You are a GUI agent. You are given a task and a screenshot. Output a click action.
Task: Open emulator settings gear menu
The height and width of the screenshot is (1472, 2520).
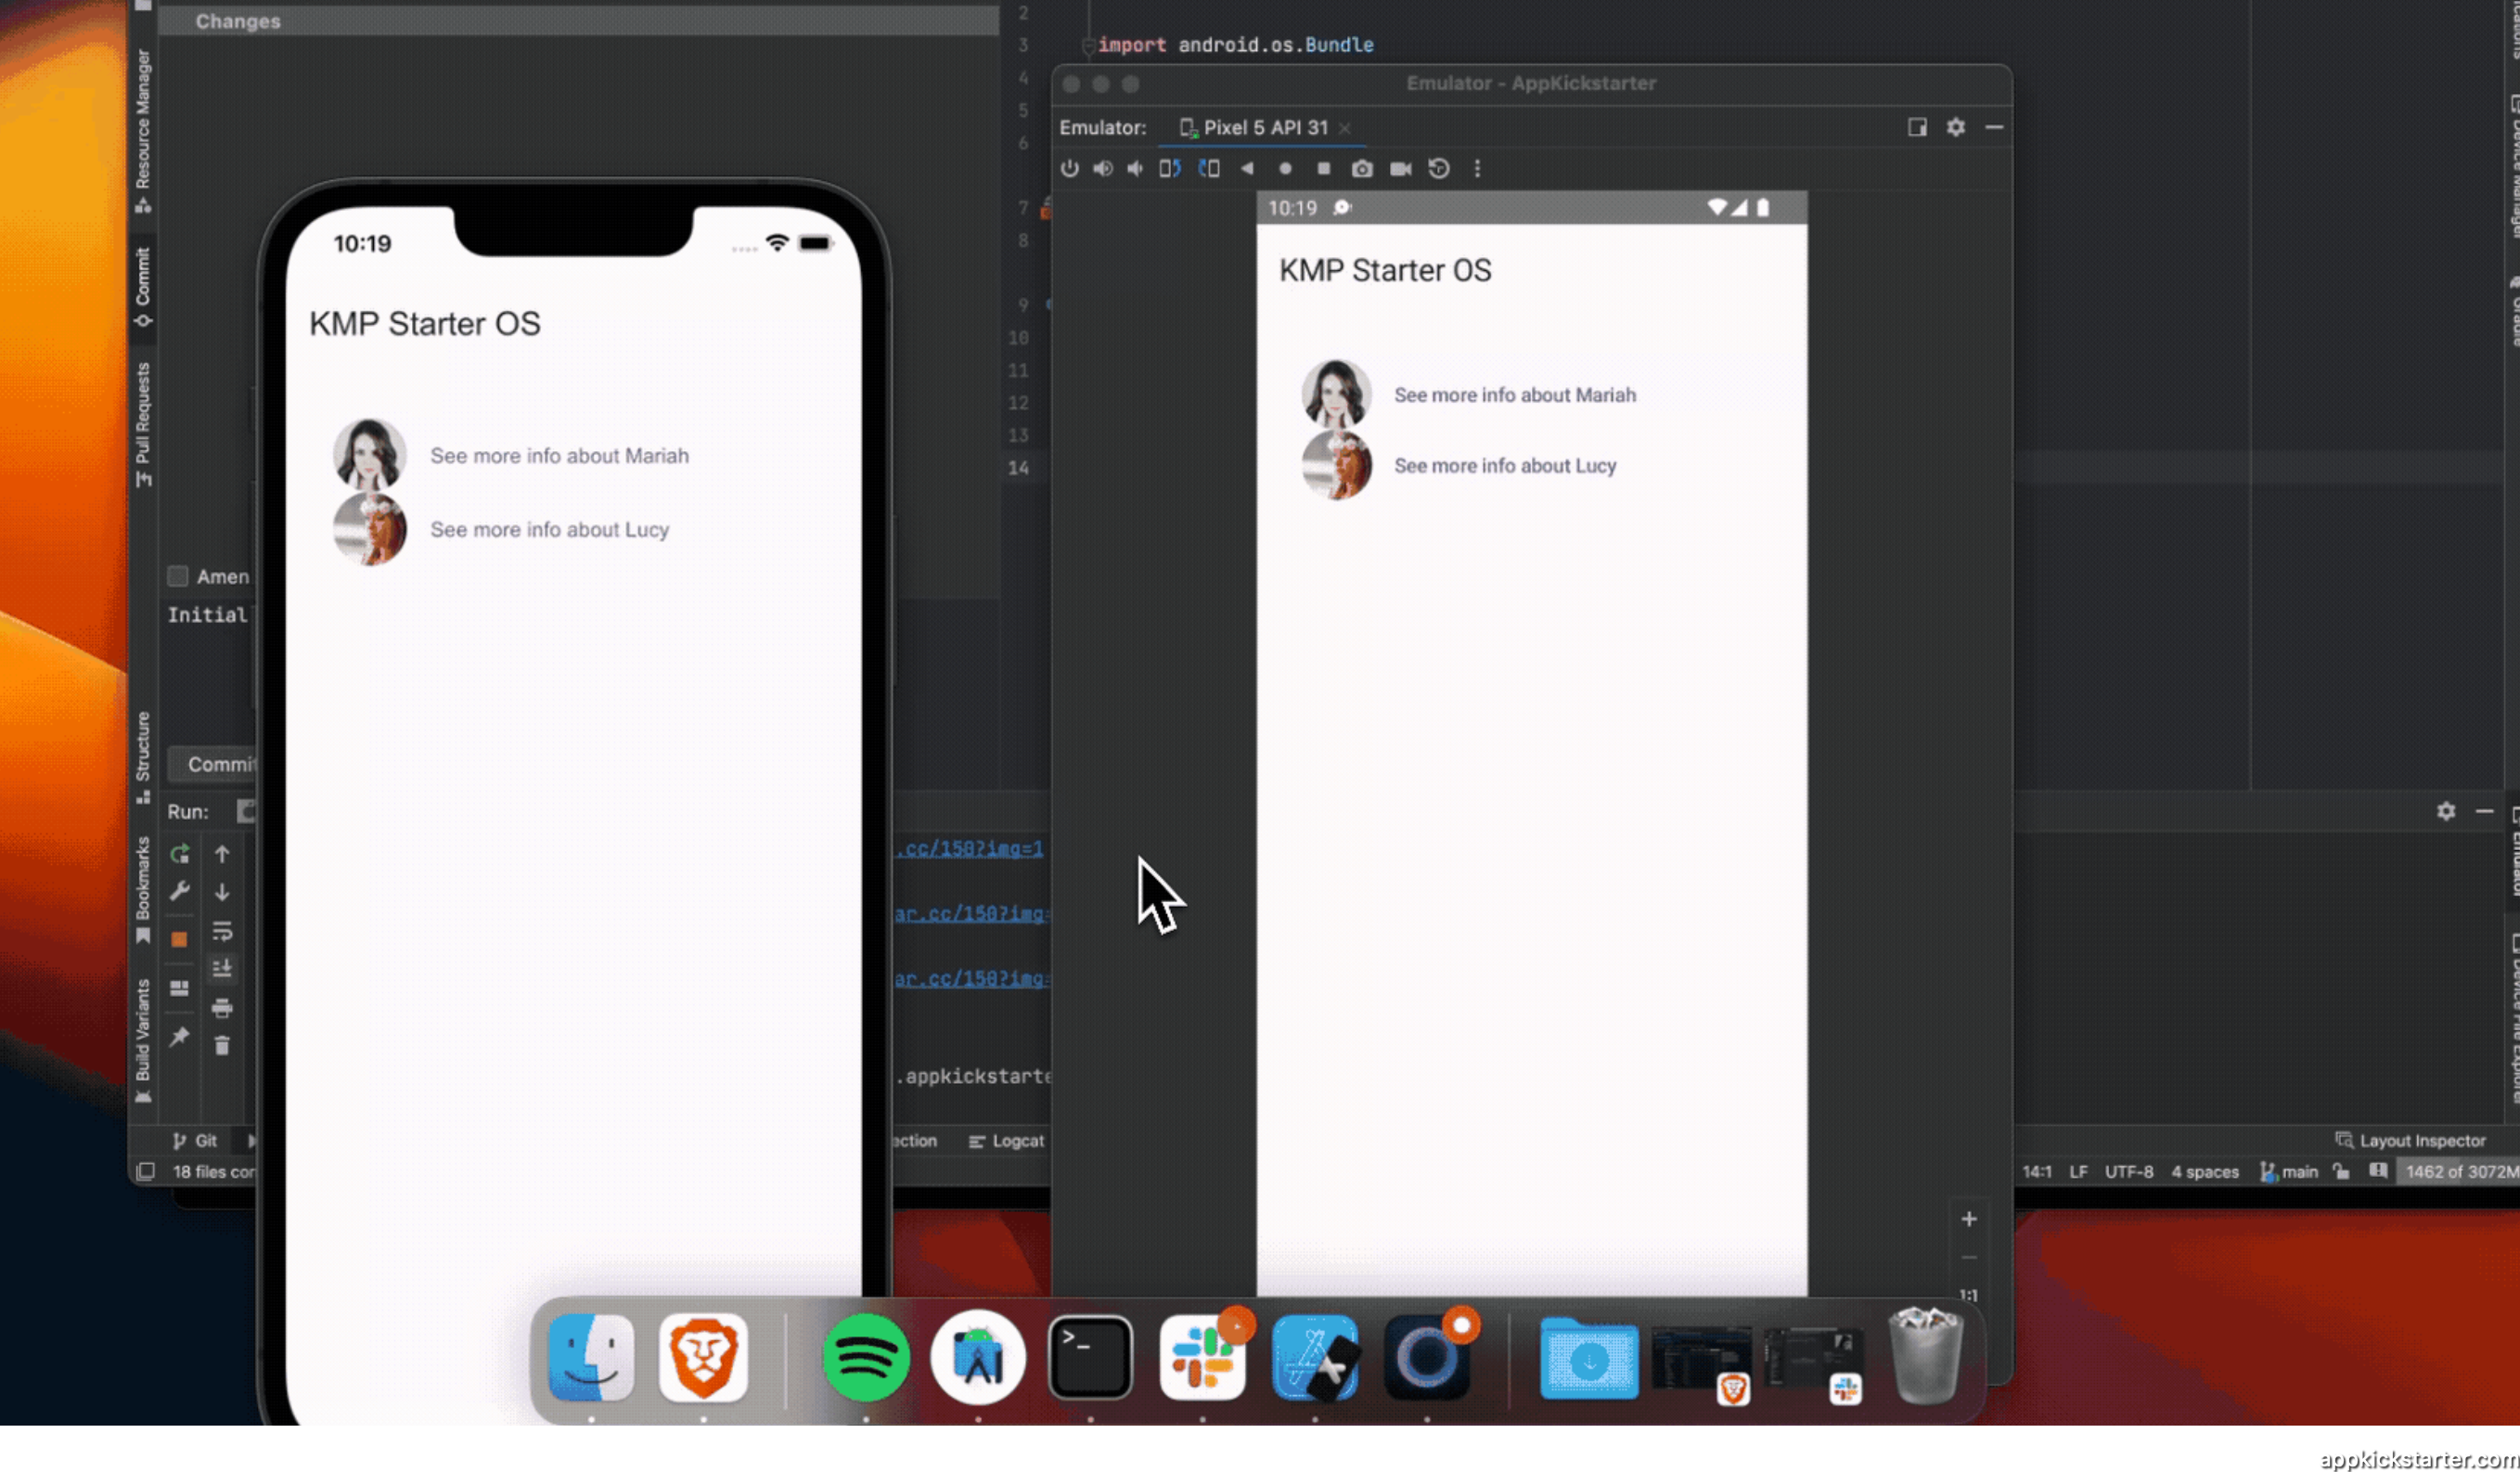tap(1955, 127)
